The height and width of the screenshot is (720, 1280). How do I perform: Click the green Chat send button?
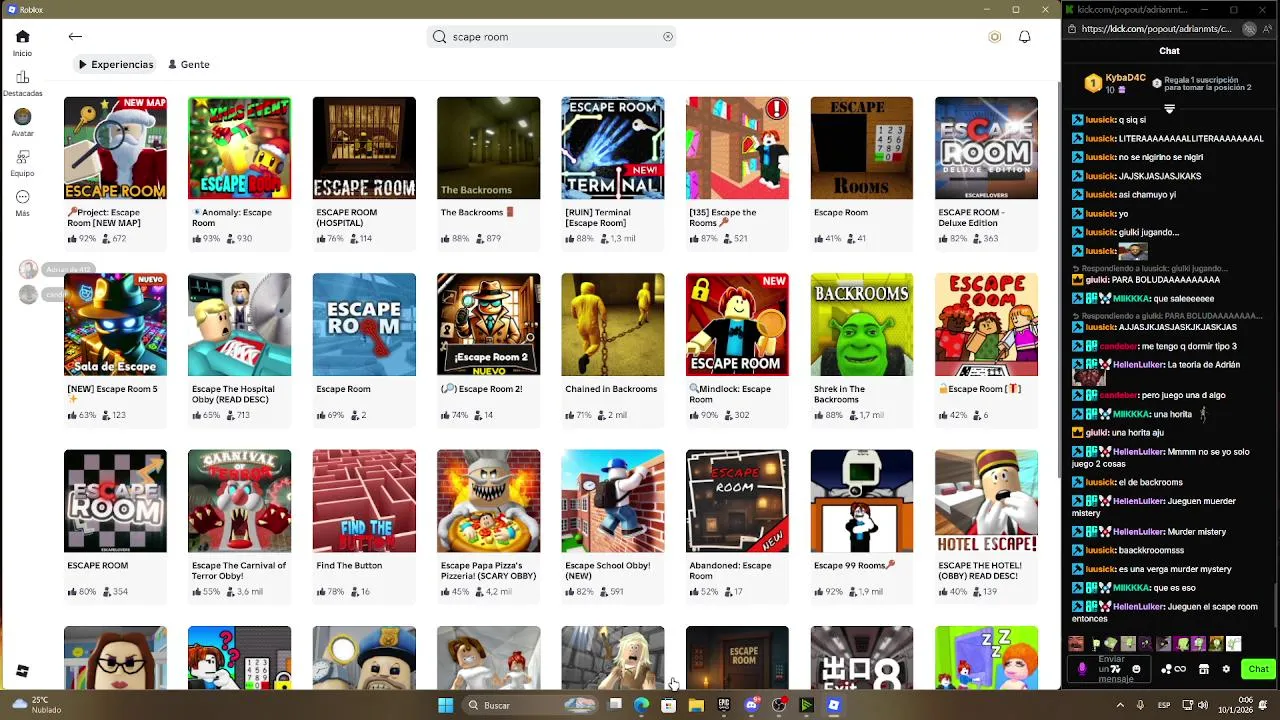[1258, 669]
